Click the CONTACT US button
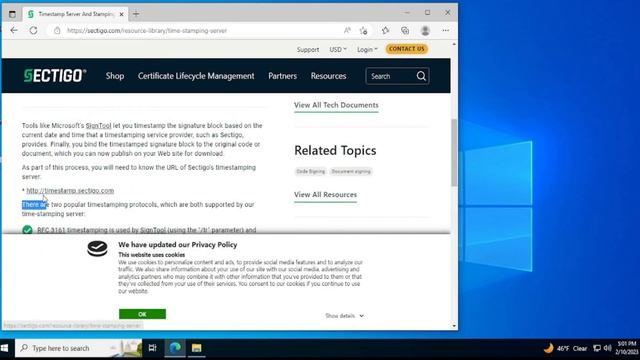640x360 pixels. [x=407, y=49]
